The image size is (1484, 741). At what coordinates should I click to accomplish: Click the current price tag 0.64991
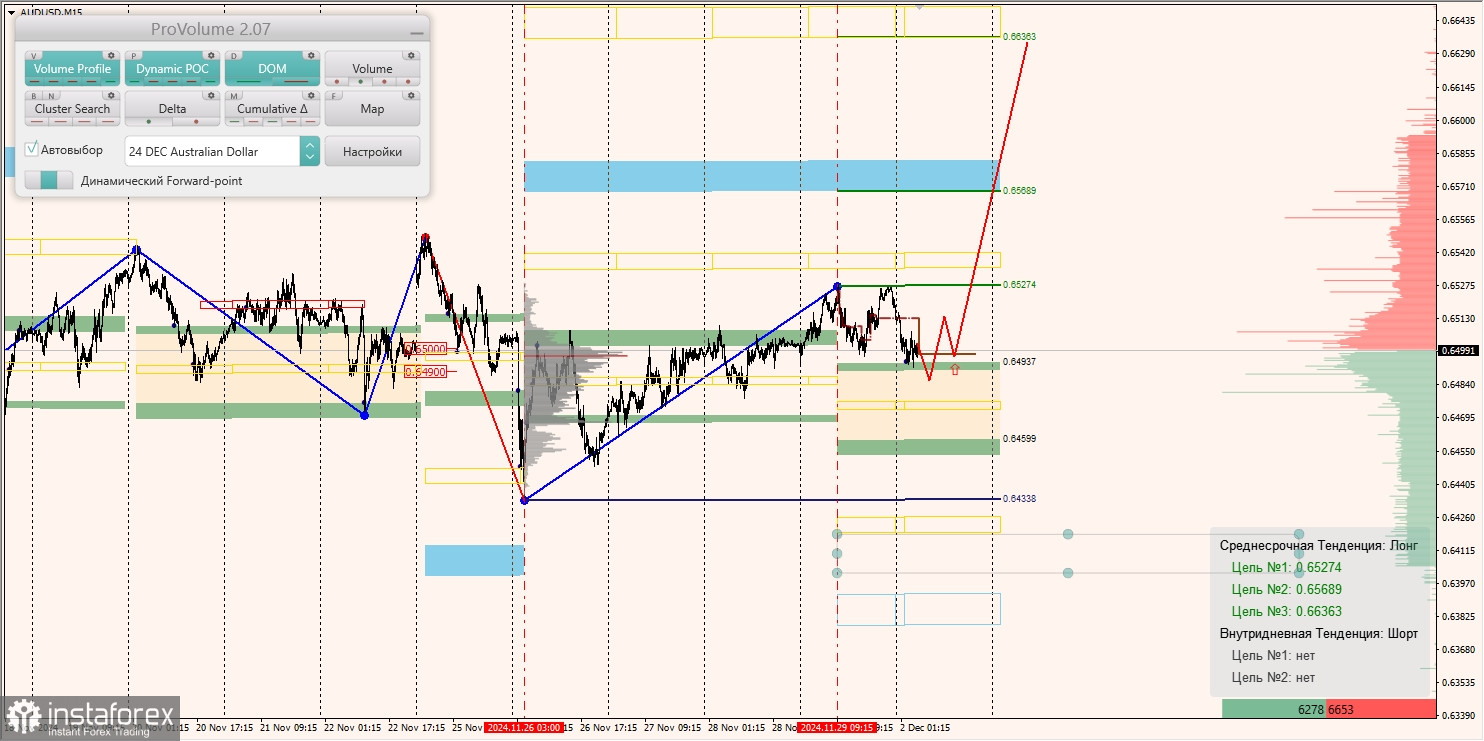click(1459, 350)
